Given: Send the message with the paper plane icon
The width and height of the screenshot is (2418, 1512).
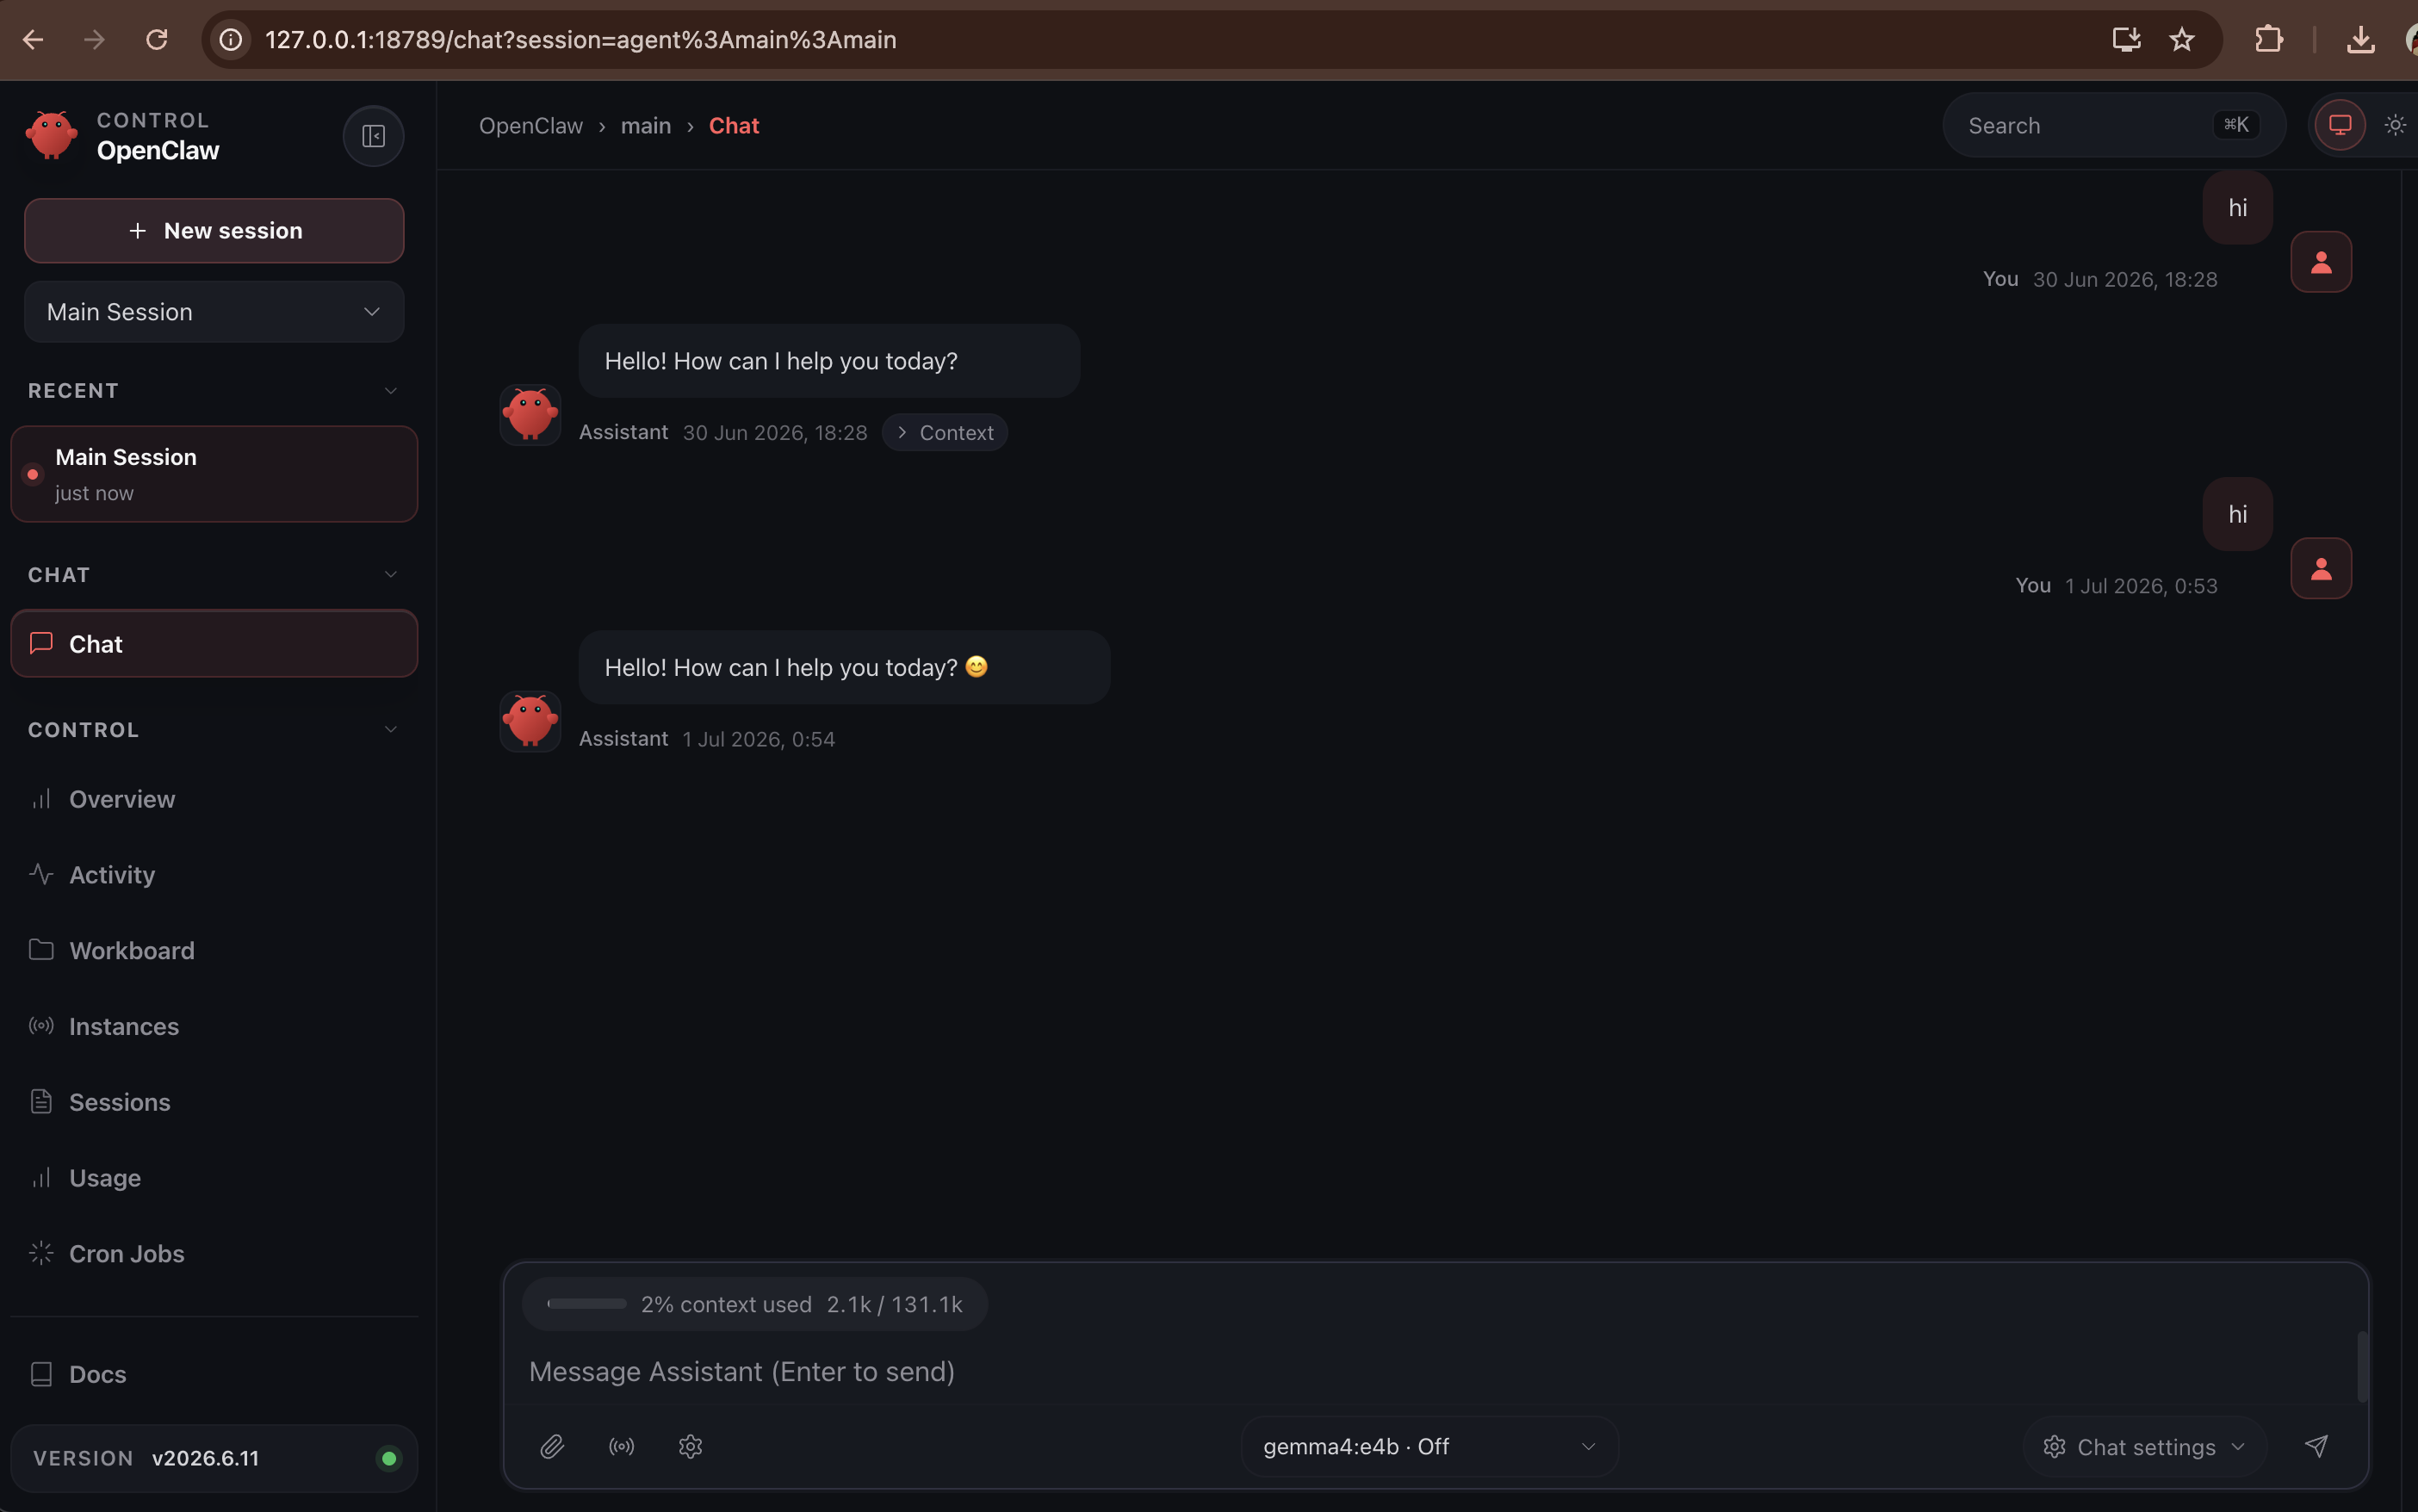Looking at the screenshot, I should click(x=2316, y=1446).
